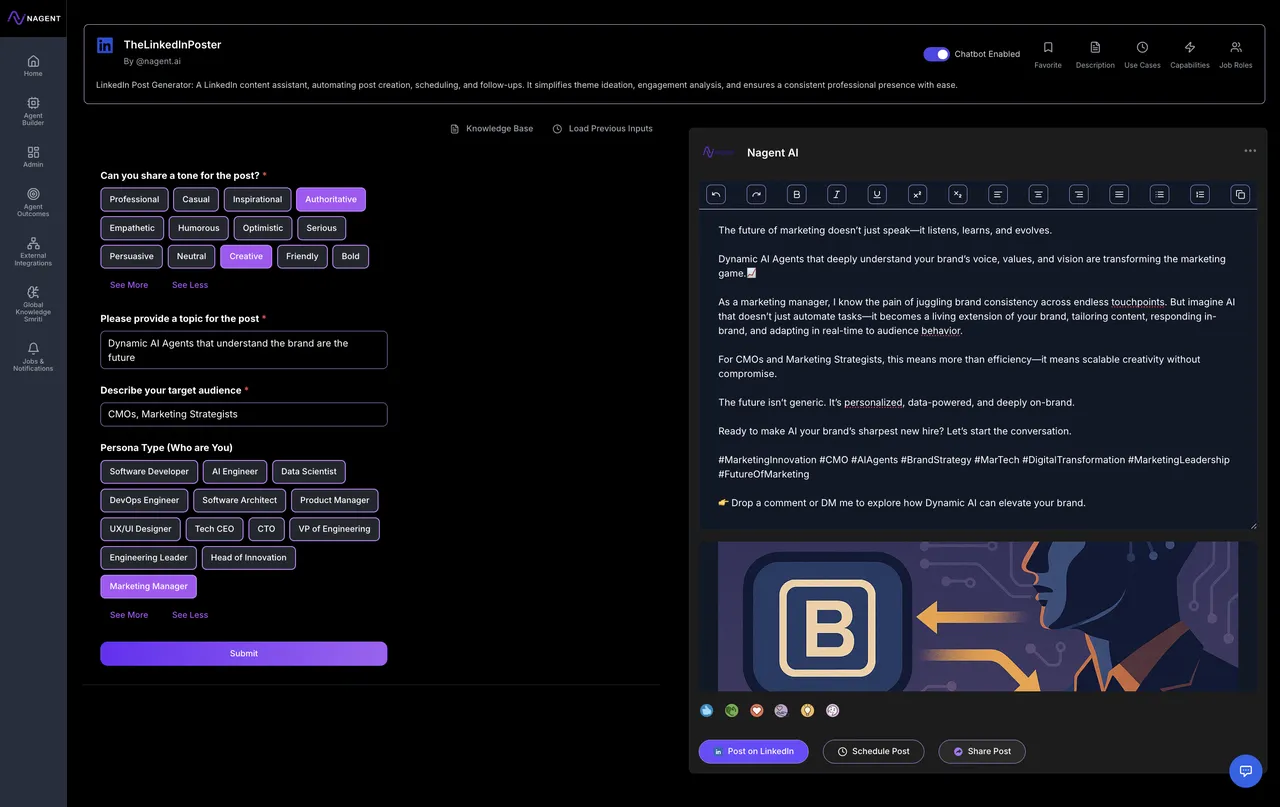
Task: Apply superscript formatting
Action: click(917, 195)
